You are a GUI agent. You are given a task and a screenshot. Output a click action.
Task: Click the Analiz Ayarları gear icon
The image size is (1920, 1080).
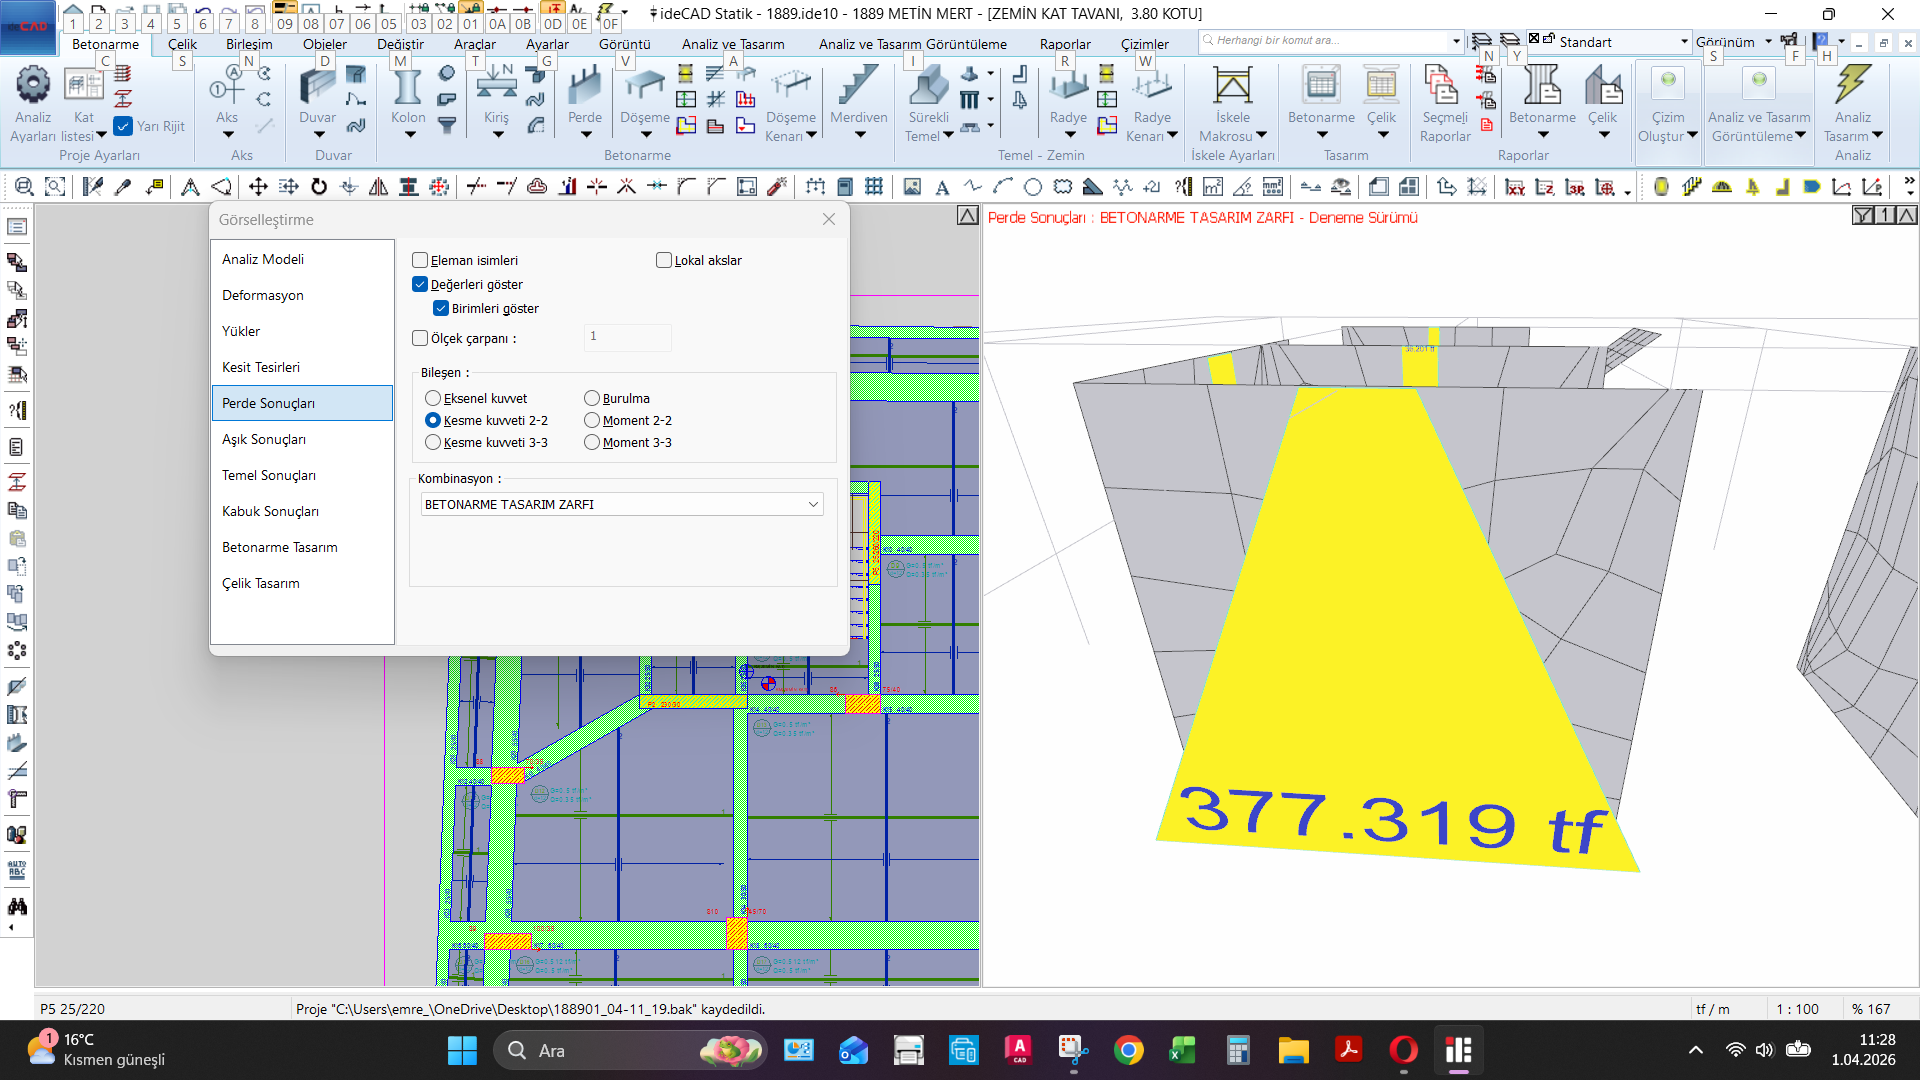(x=32, y=86)
